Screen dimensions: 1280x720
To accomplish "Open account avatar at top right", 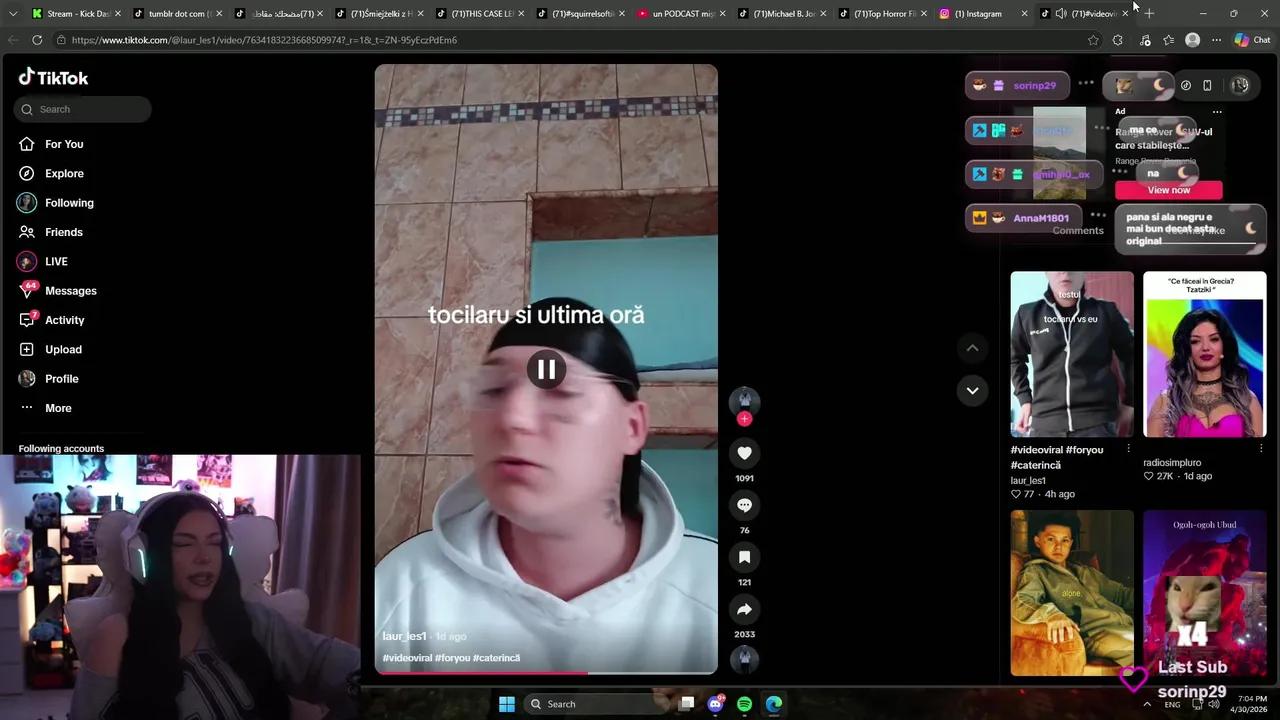I will click(x=1240, y=86).
